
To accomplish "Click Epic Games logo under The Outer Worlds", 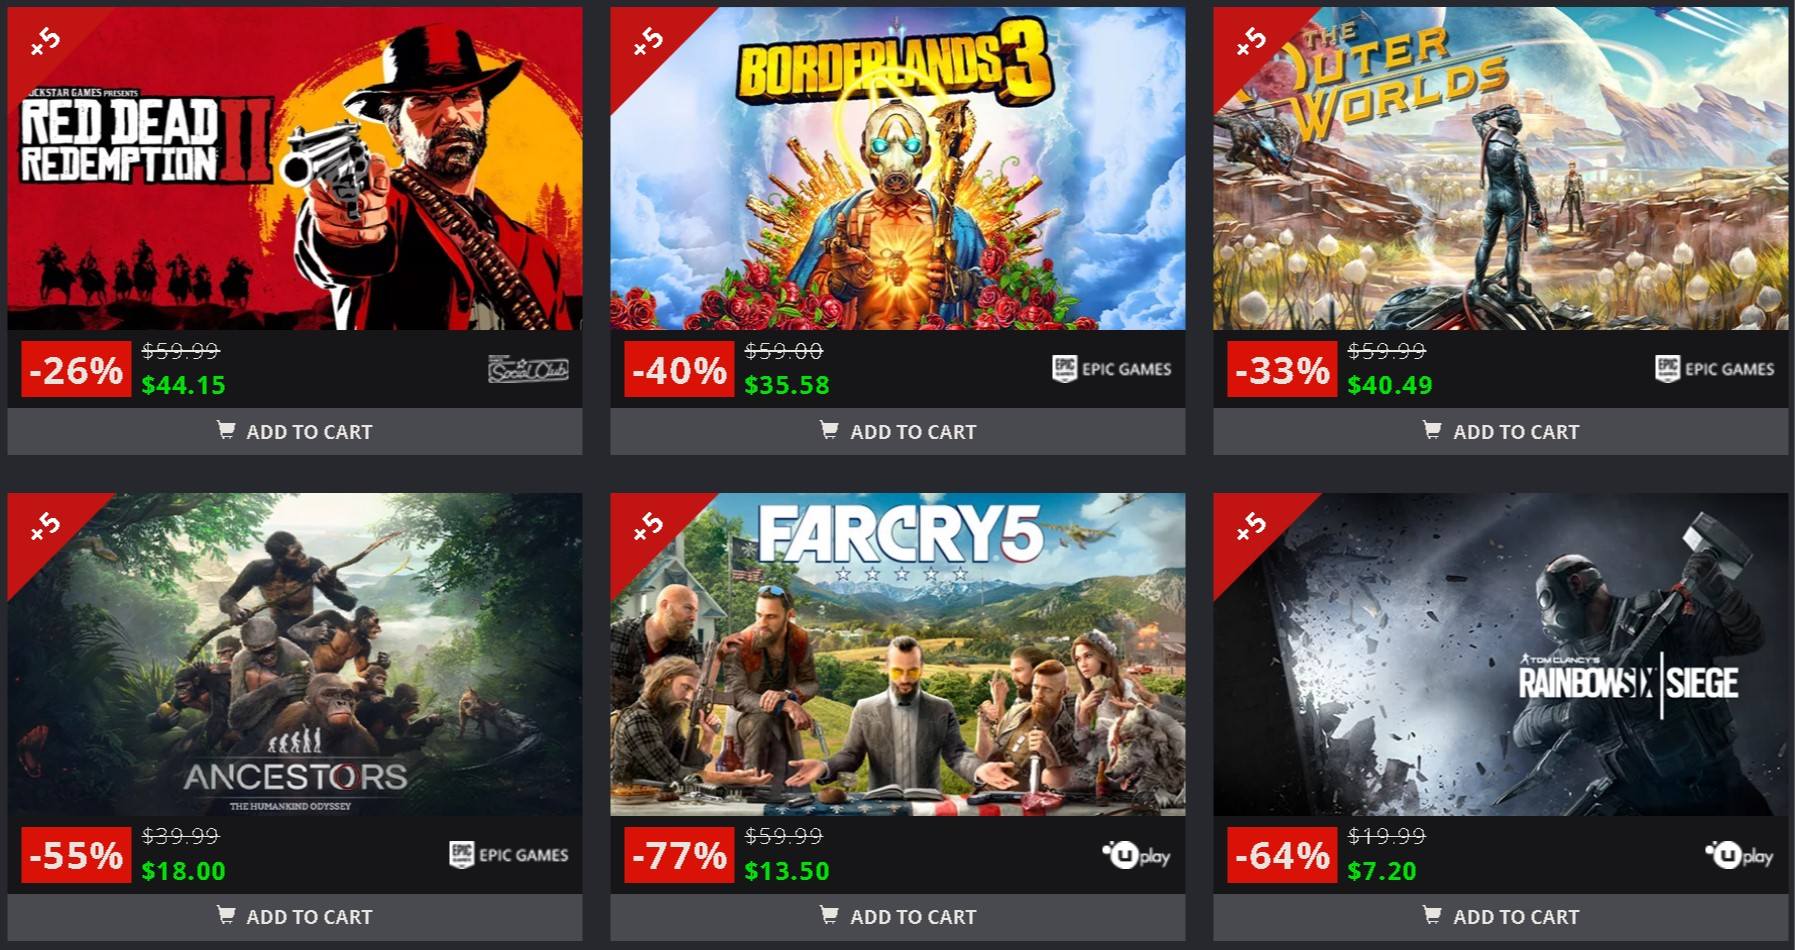I will pos(1714,369).
